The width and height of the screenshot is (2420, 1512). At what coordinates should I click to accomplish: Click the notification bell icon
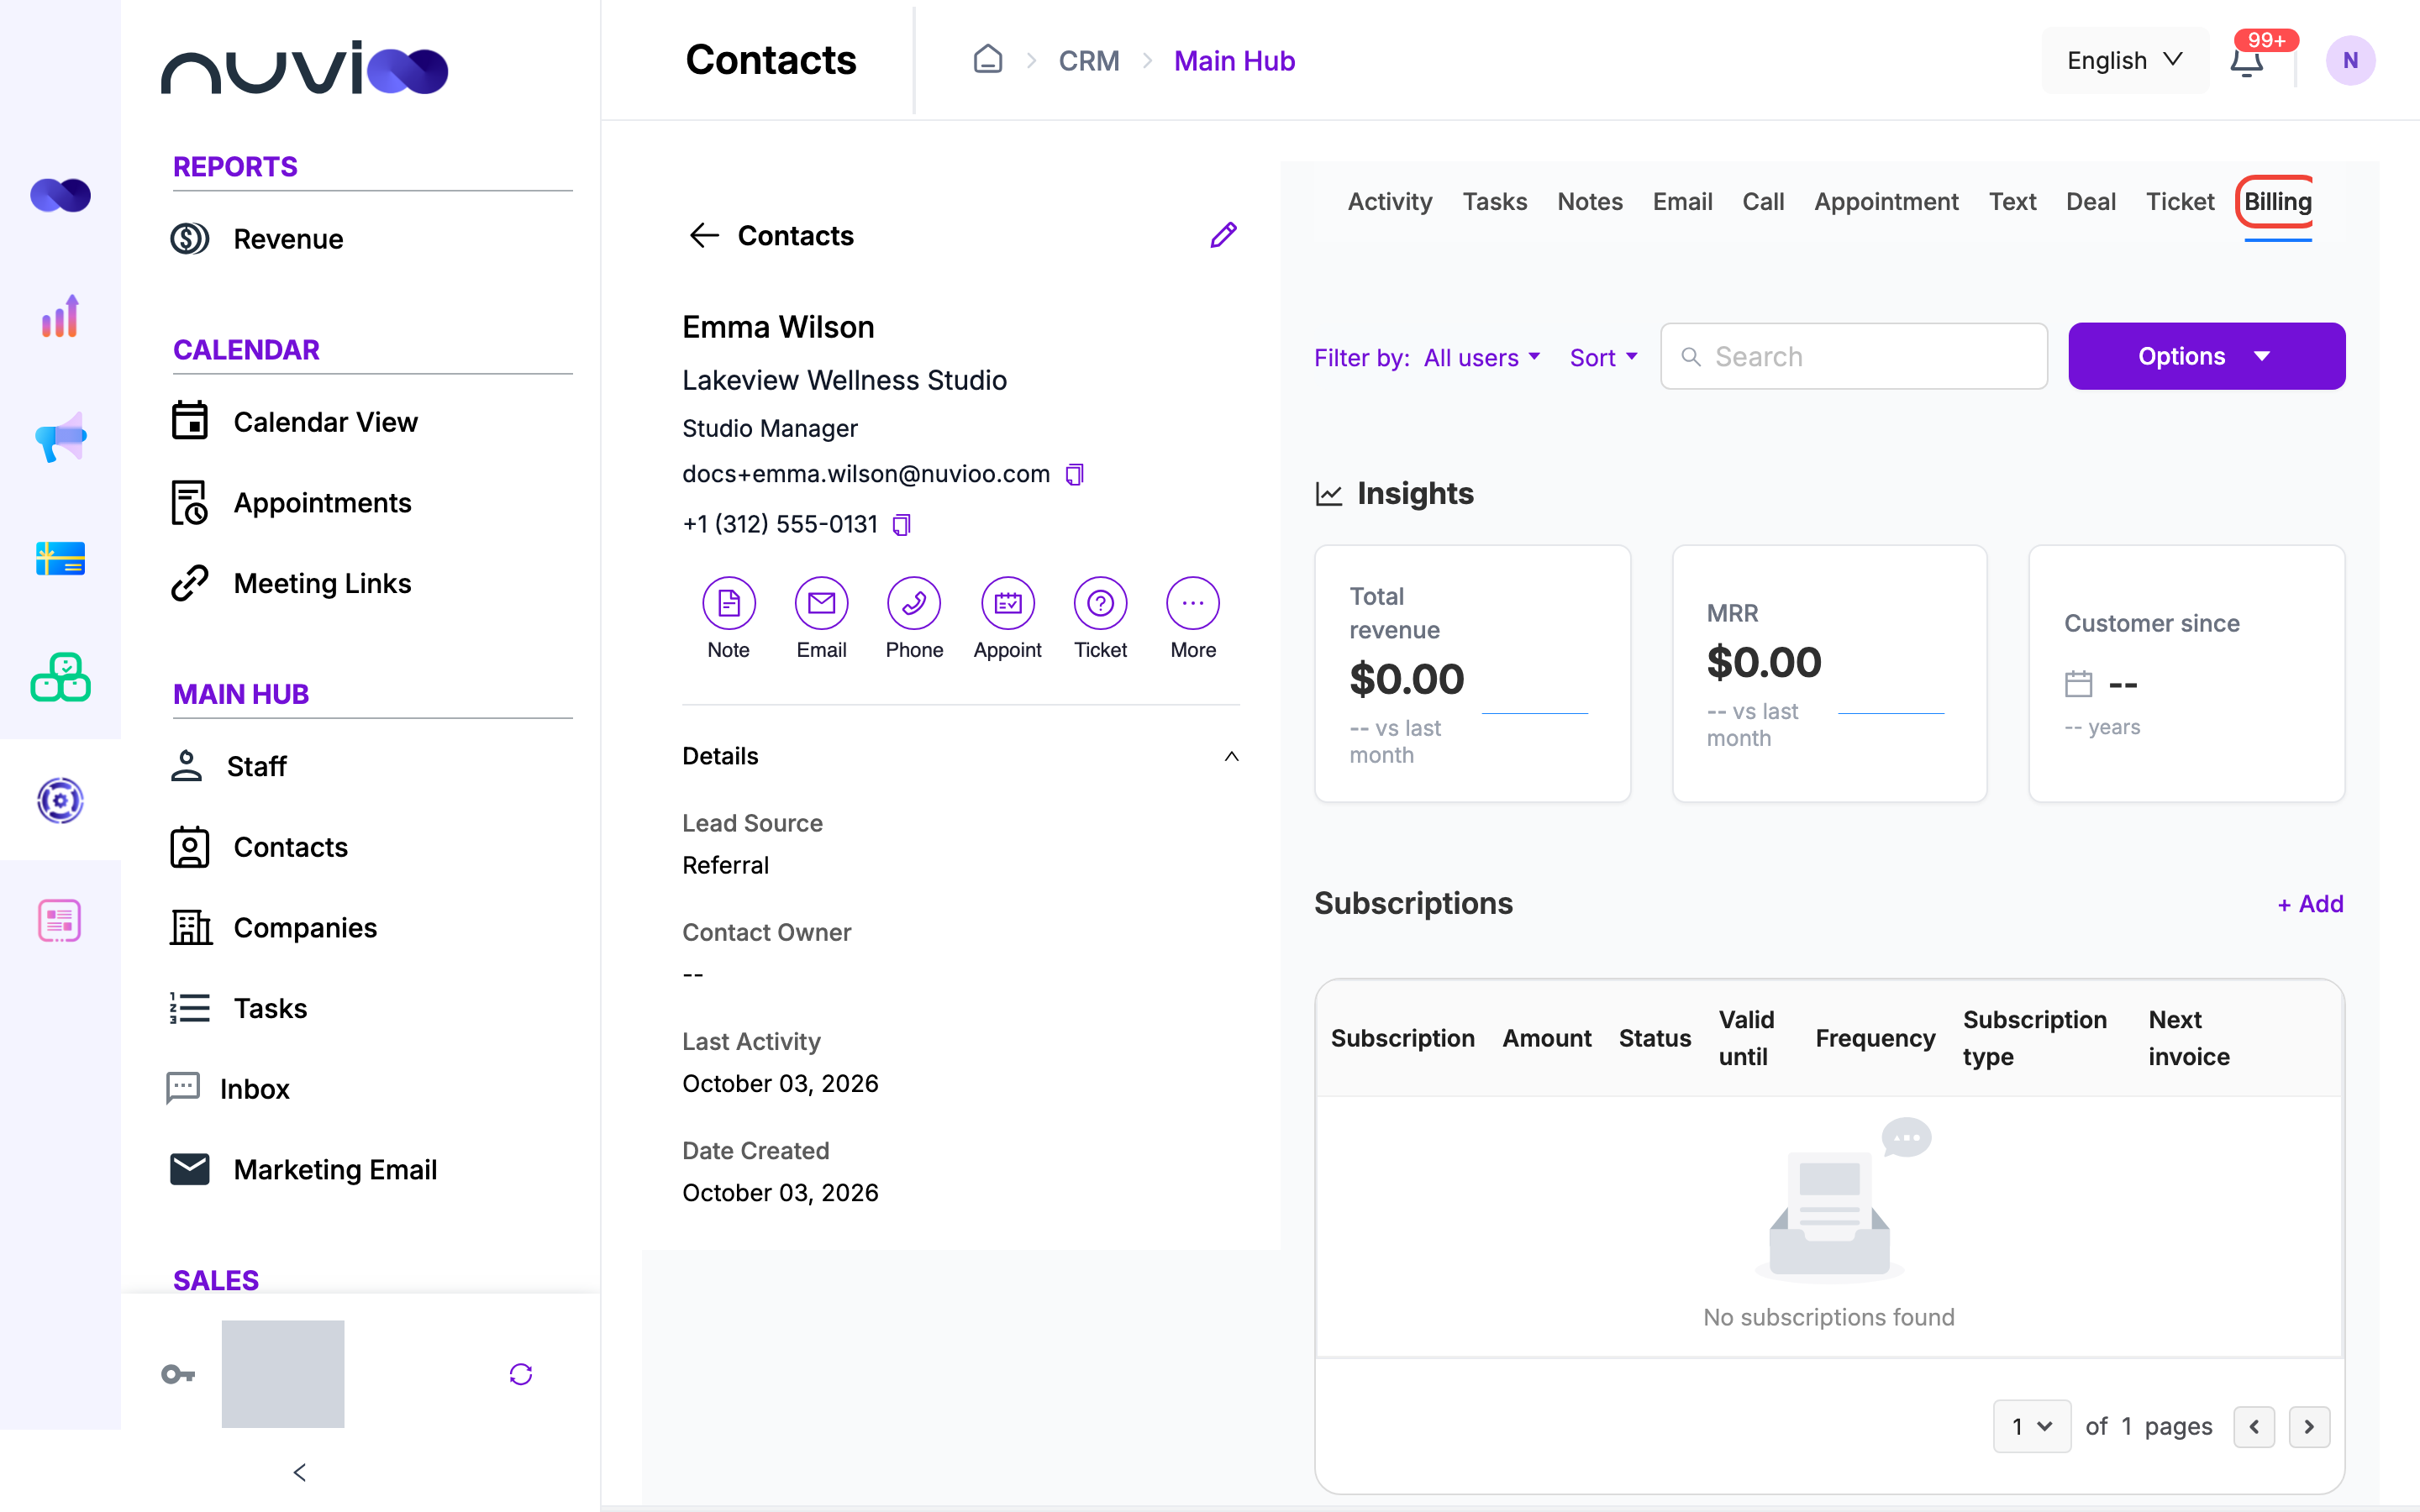pos(2246,62)
